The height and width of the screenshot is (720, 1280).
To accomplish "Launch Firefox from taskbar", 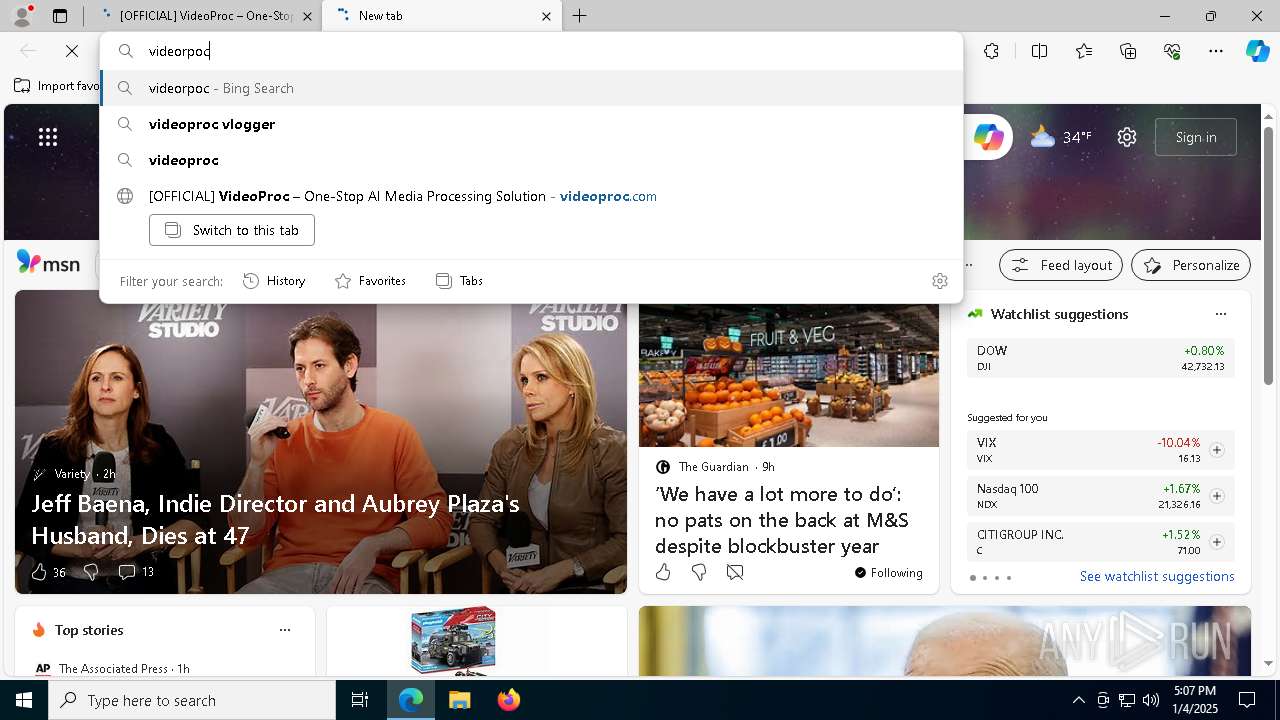I will pos(508,700).
